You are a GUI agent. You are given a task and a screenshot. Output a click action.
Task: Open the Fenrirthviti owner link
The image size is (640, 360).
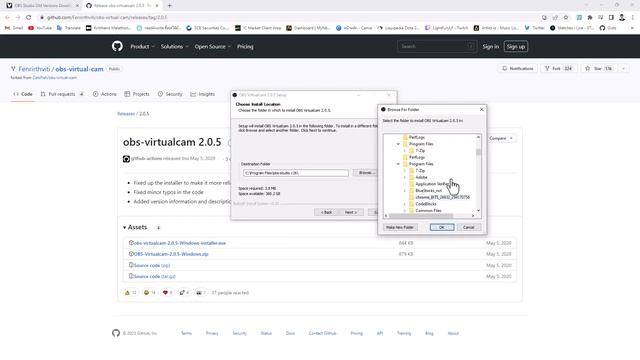pos(34,69)
